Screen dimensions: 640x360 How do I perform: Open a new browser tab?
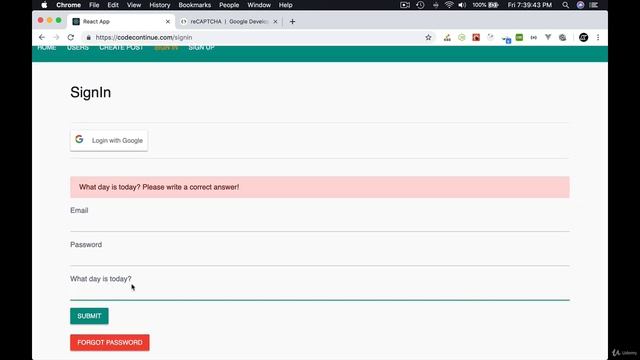tap(292, 22)
